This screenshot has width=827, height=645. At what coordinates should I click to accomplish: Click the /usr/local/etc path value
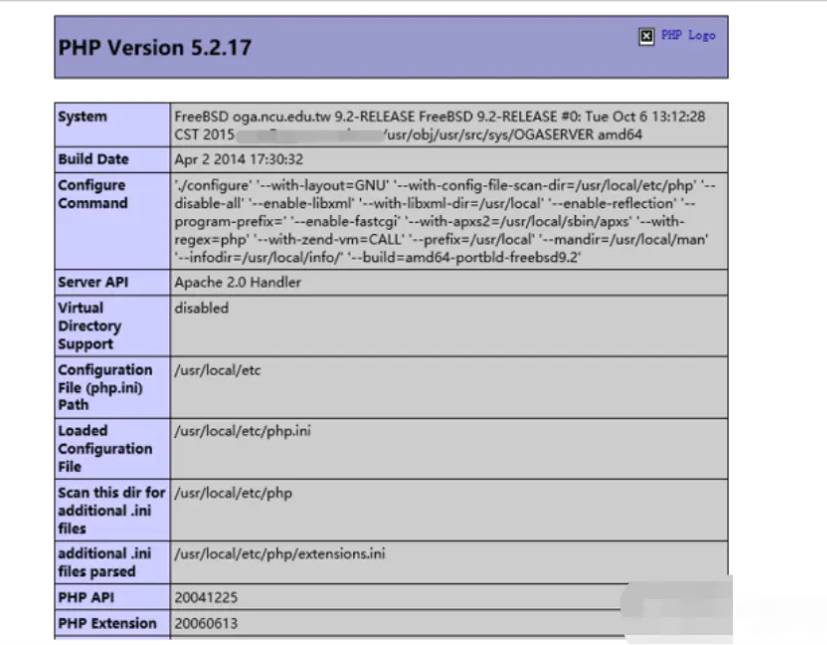(x=217, y=370)
